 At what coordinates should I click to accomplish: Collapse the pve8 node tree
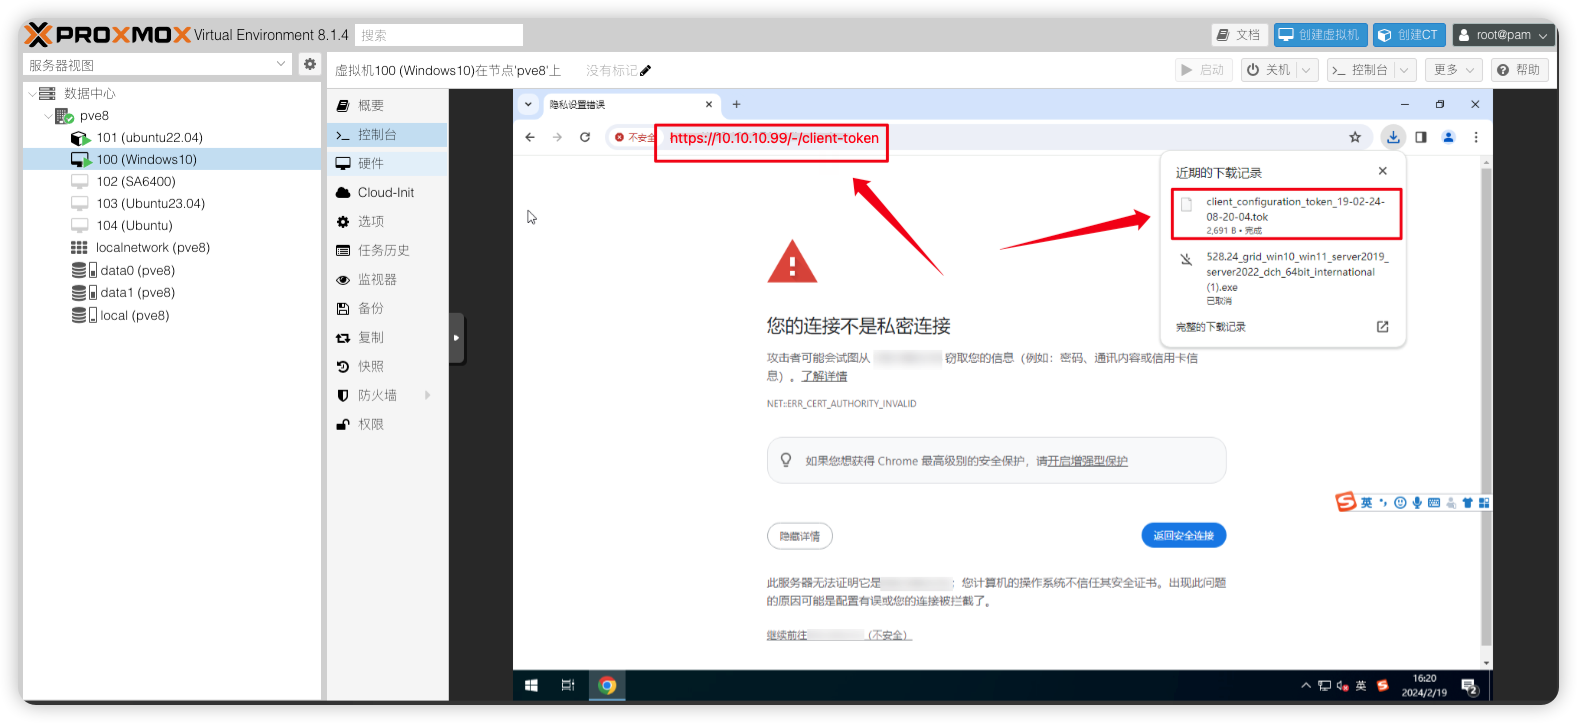point(47,116)
